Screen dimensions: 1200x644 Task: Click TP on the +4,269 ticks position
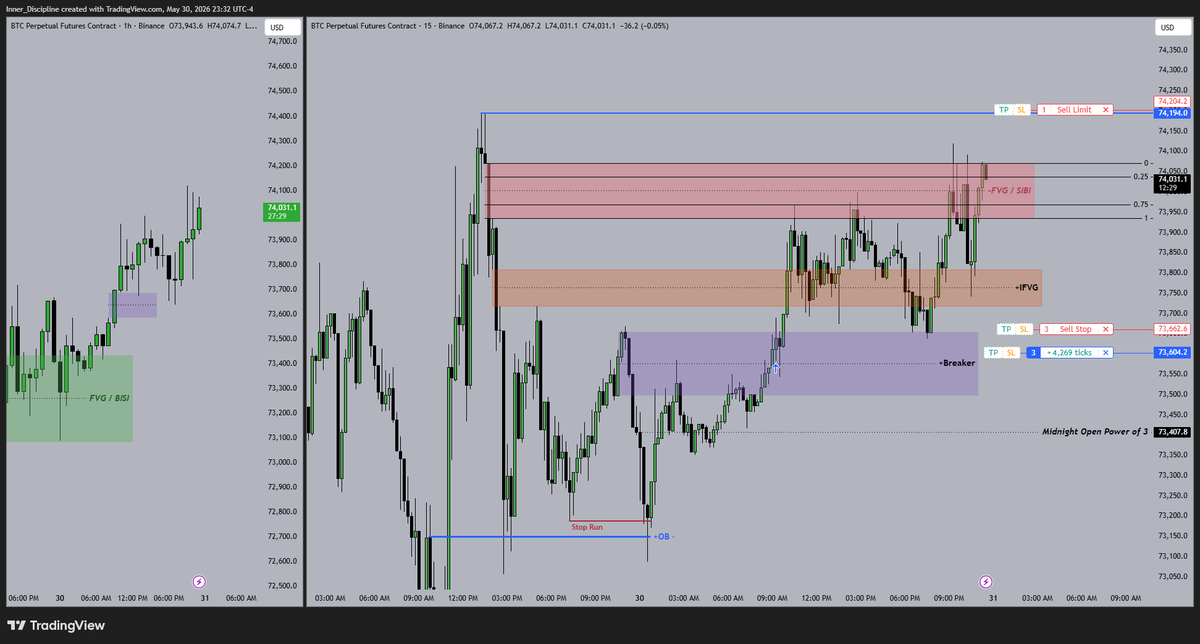point(993,352)
